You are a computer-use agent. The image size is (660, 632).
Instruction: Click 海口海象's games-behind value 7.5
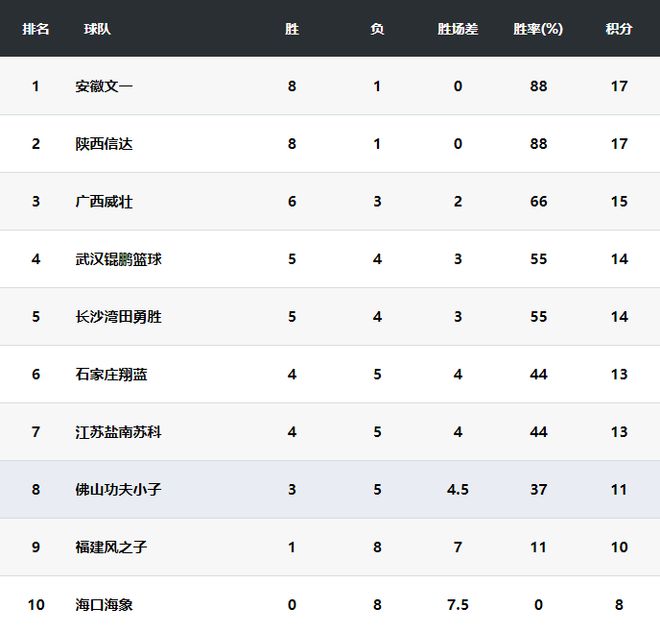[458, 605]
